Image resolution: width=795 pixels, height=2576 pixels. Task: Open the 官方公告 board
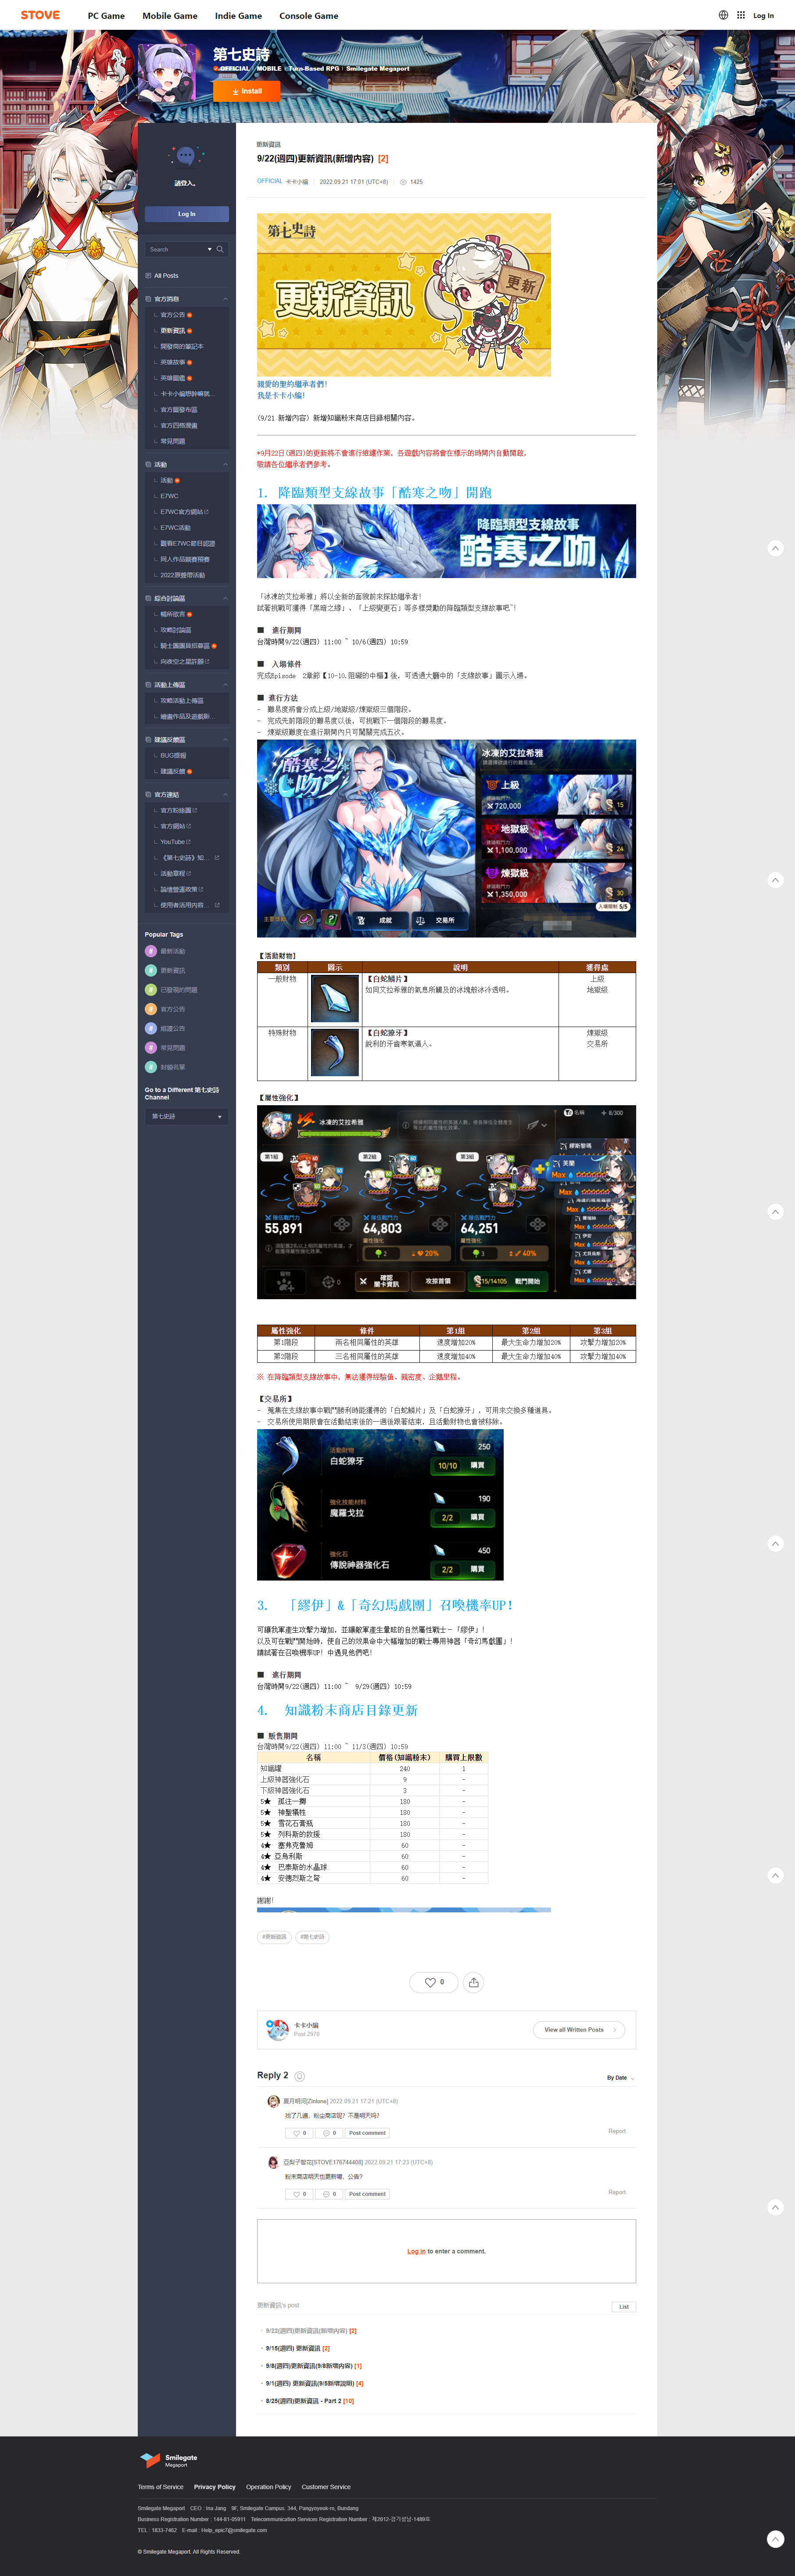[x=173, y=315]
